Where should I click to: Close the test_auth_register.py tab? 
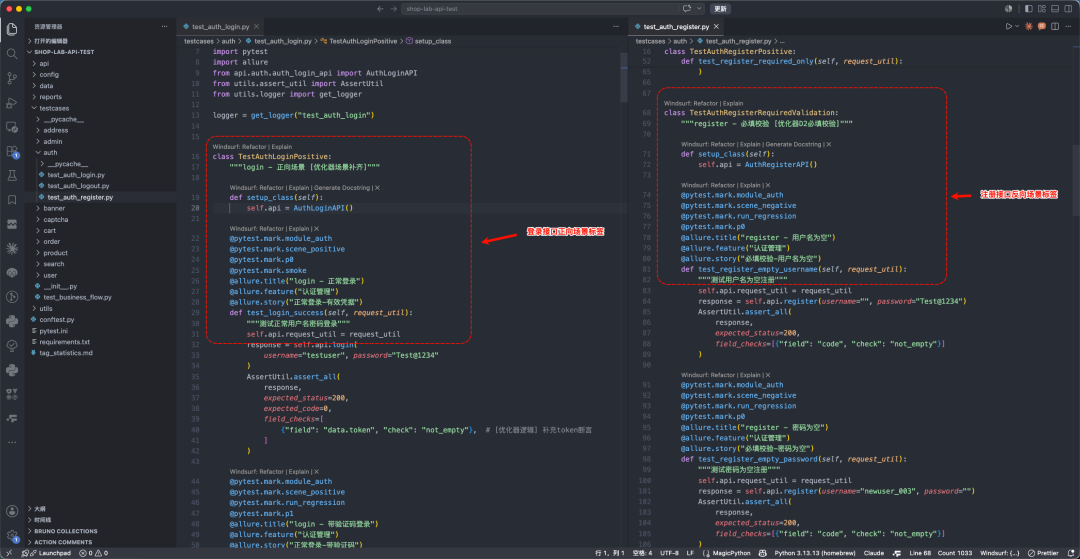point(717,26)
